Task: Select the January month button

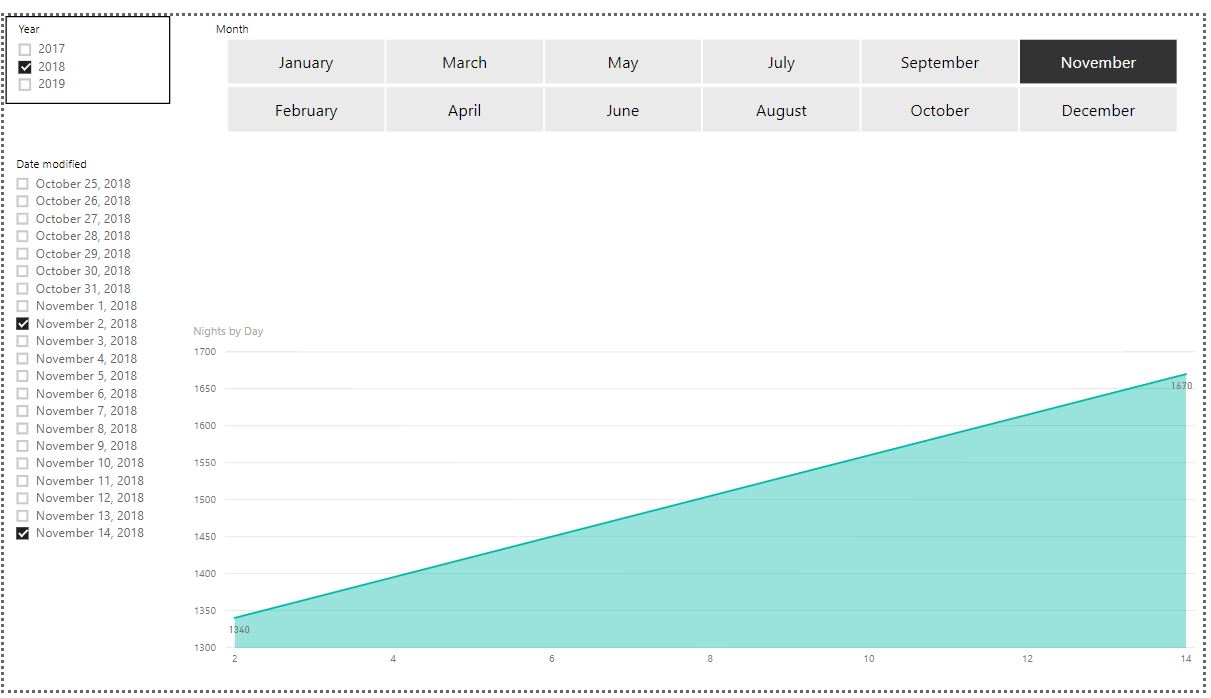Action: tap(306, 62)
